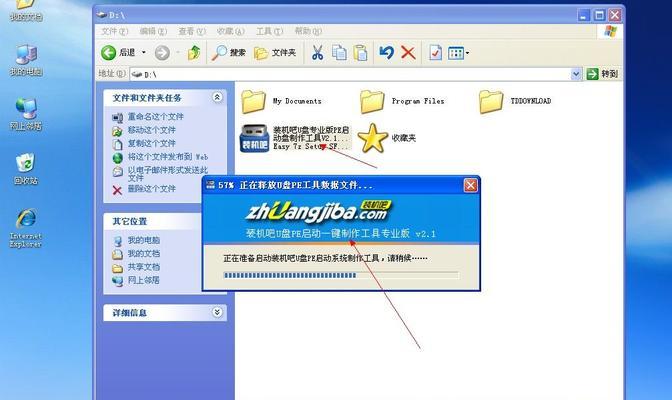Click 以电子邮件形式发送此文件 link

[168, 174]
